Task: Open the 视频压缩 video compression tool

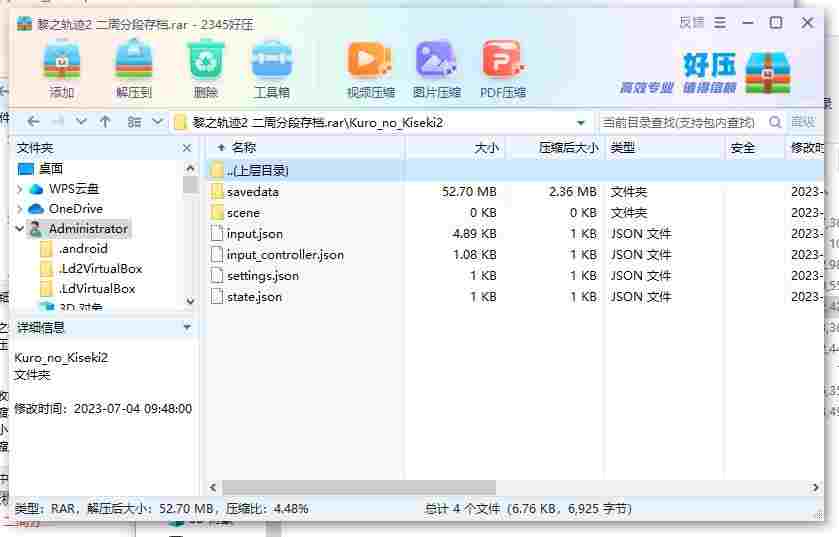Action: (x=370, y=70)
